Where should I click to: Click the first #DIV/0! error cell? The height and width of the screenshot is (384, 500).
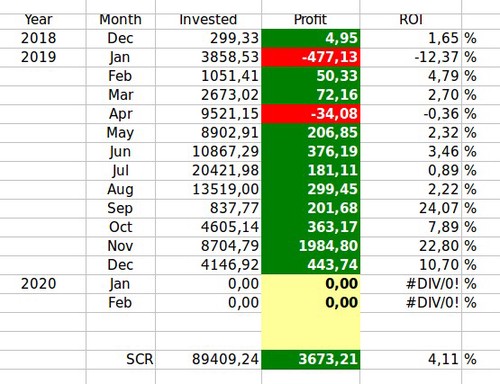[411, 284]
